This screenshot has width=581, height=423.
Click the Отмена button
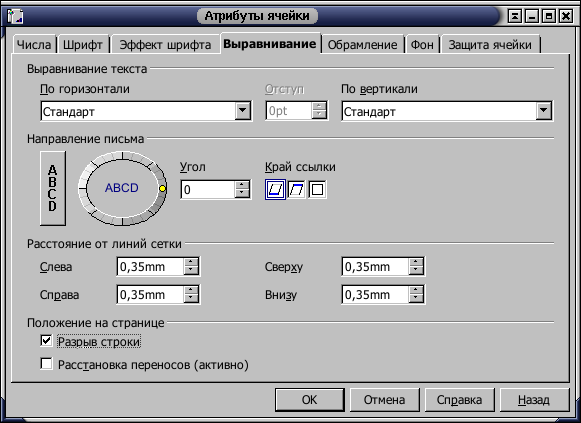(x=384, y=400)
